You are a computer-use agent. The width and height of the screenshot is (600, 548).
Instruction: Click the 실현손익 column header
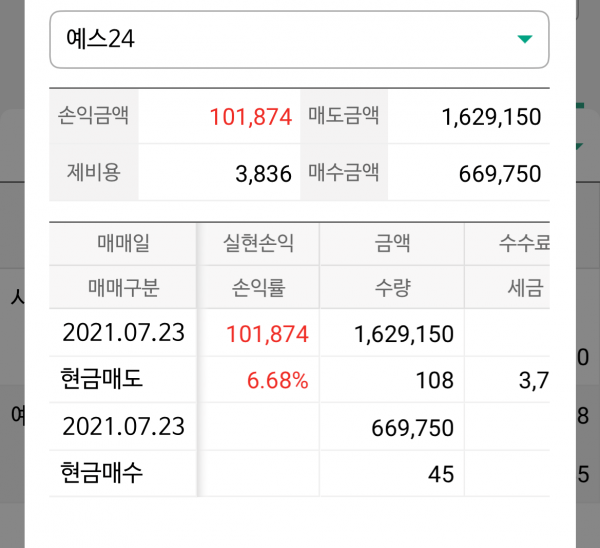click(x=259, y=243)
